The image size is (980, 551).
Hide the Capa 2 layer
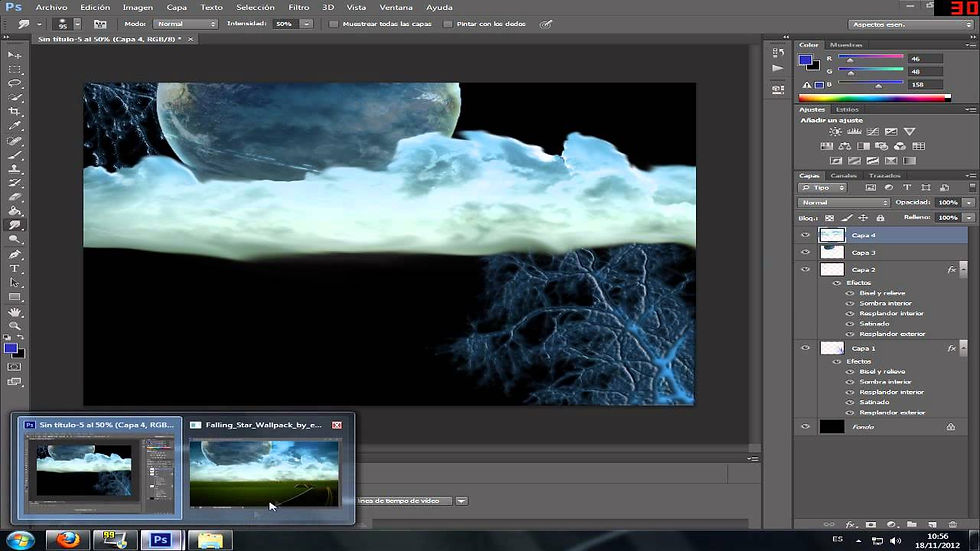[805, 269]
